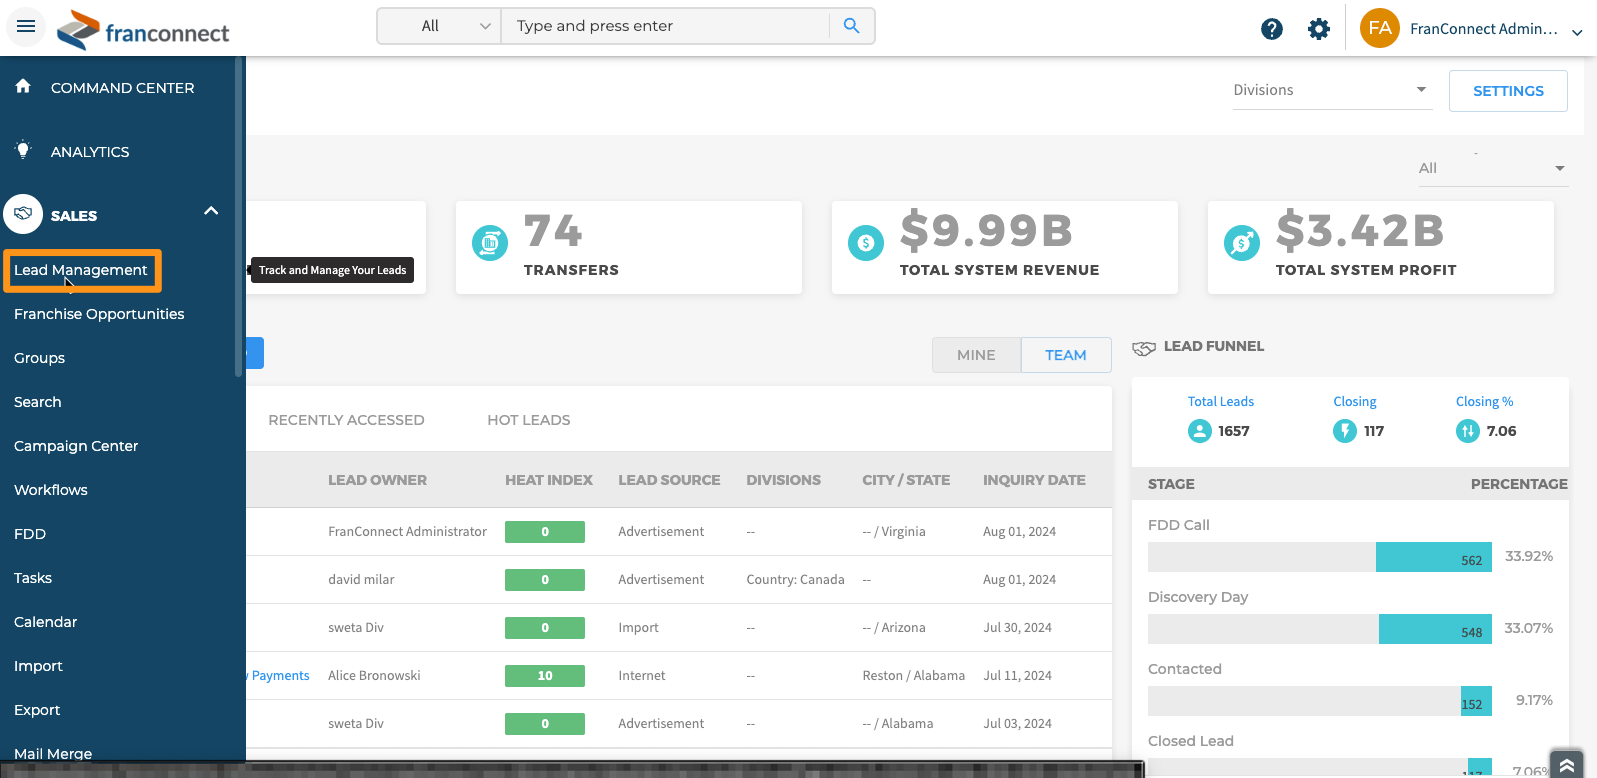Screen dimensions: 1597x778
Task: Open Command Center in sidebar
Action: click(122, 88)
